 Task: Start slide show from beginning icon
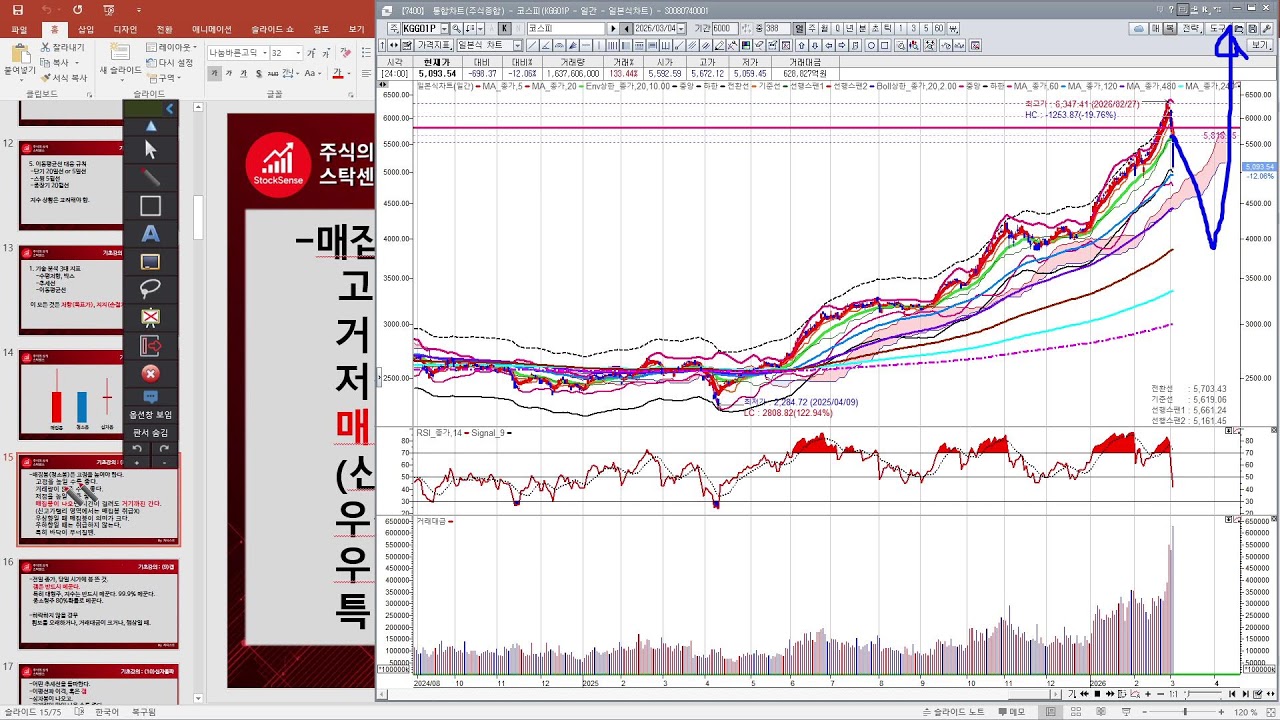(109, 10)
